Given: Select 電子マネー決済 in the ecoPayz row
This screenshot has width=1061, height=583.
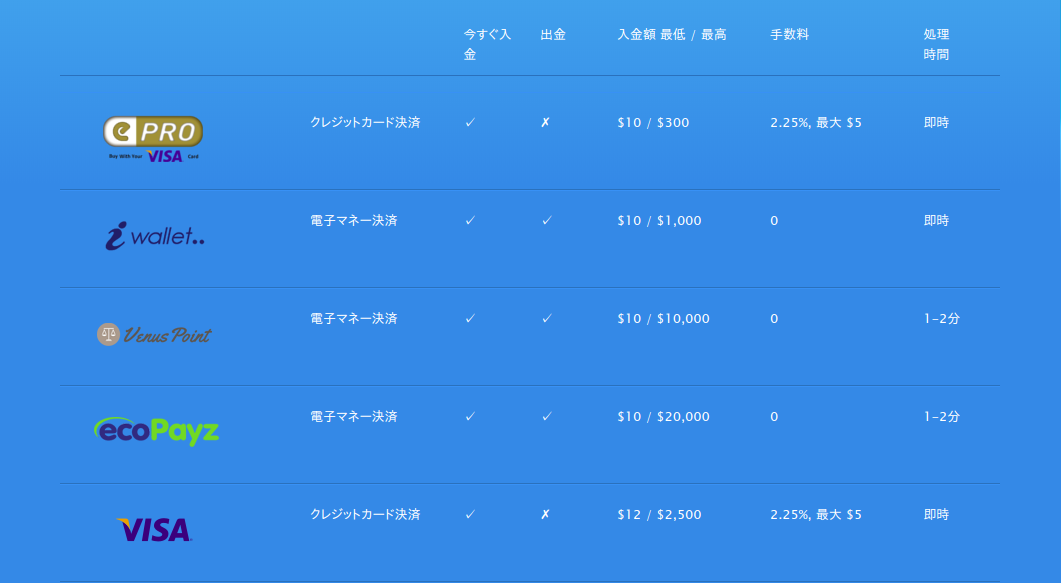Looking at the screenshot, I should coord(354,417).
